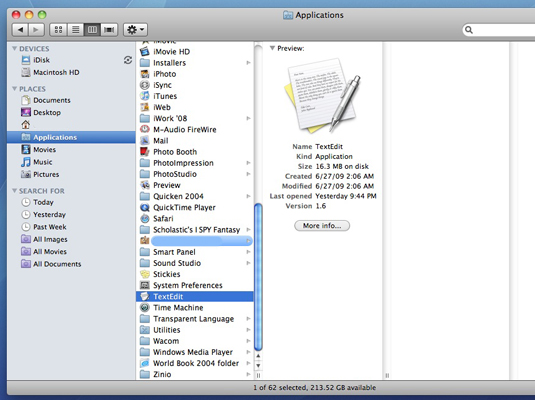Switch to column view
This screenshot has width=535, height=400.
click(x=92, y=30)
